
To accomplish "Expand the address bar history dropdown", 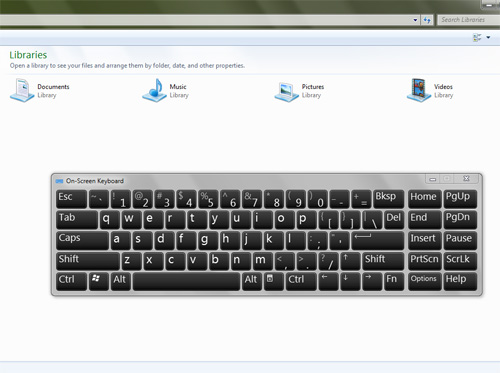I will click(415, 20).
